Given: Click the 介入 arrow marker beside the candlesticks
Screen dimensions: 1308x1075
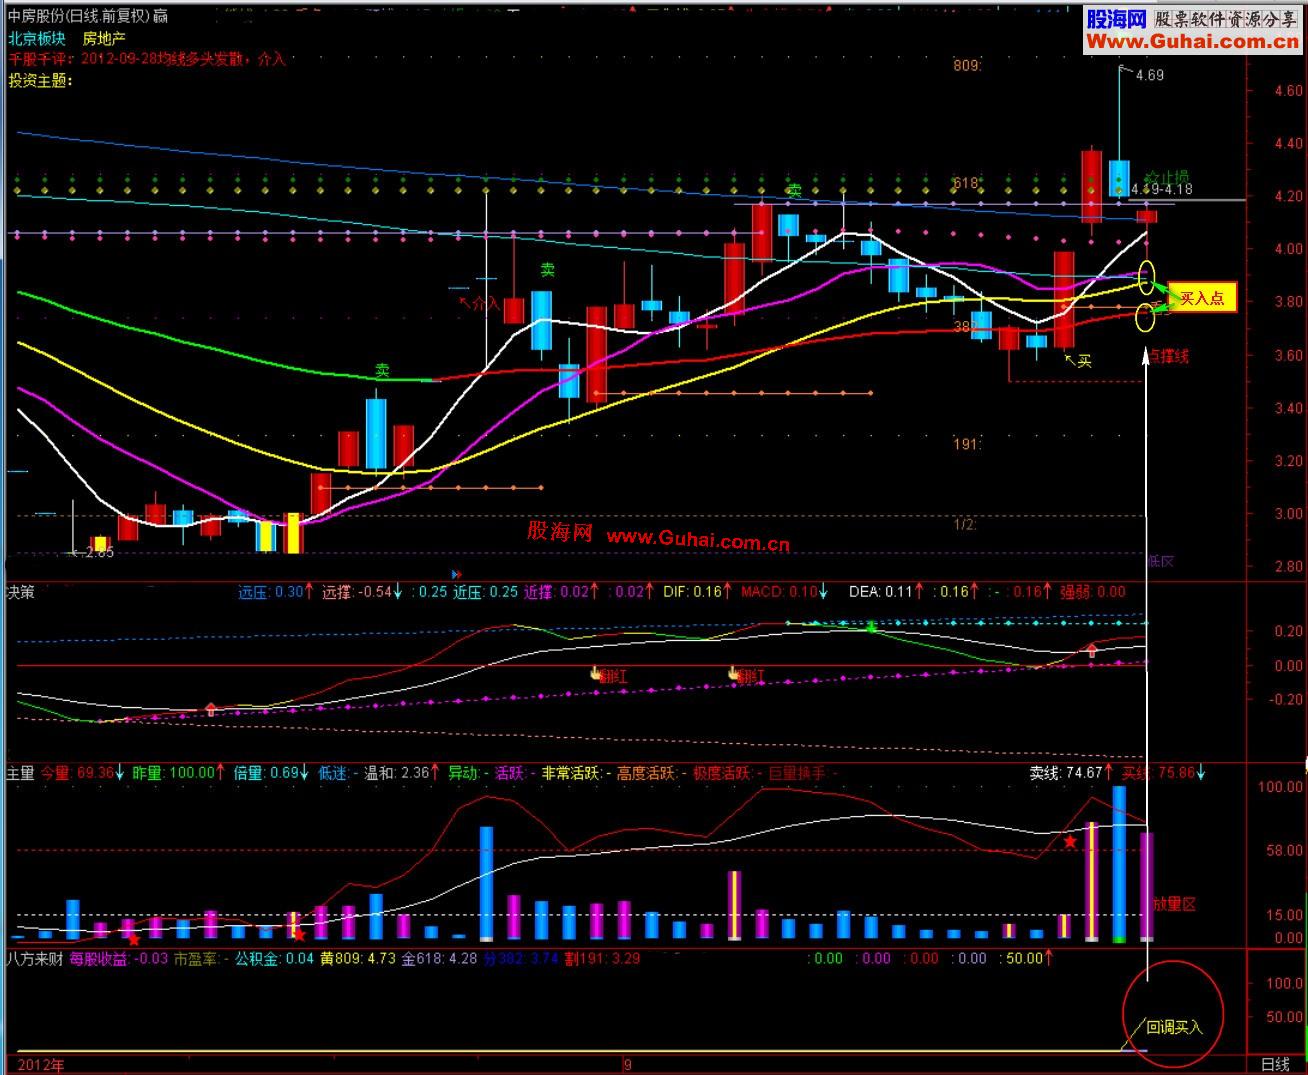Looking at the screenshot, I should point(479,301).
